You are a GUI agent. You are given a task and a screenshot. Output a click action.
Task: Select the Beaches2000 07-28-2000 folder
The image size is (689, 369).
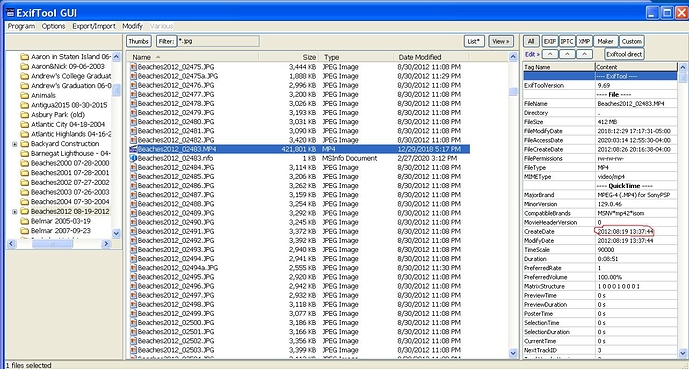click(70, 163)
